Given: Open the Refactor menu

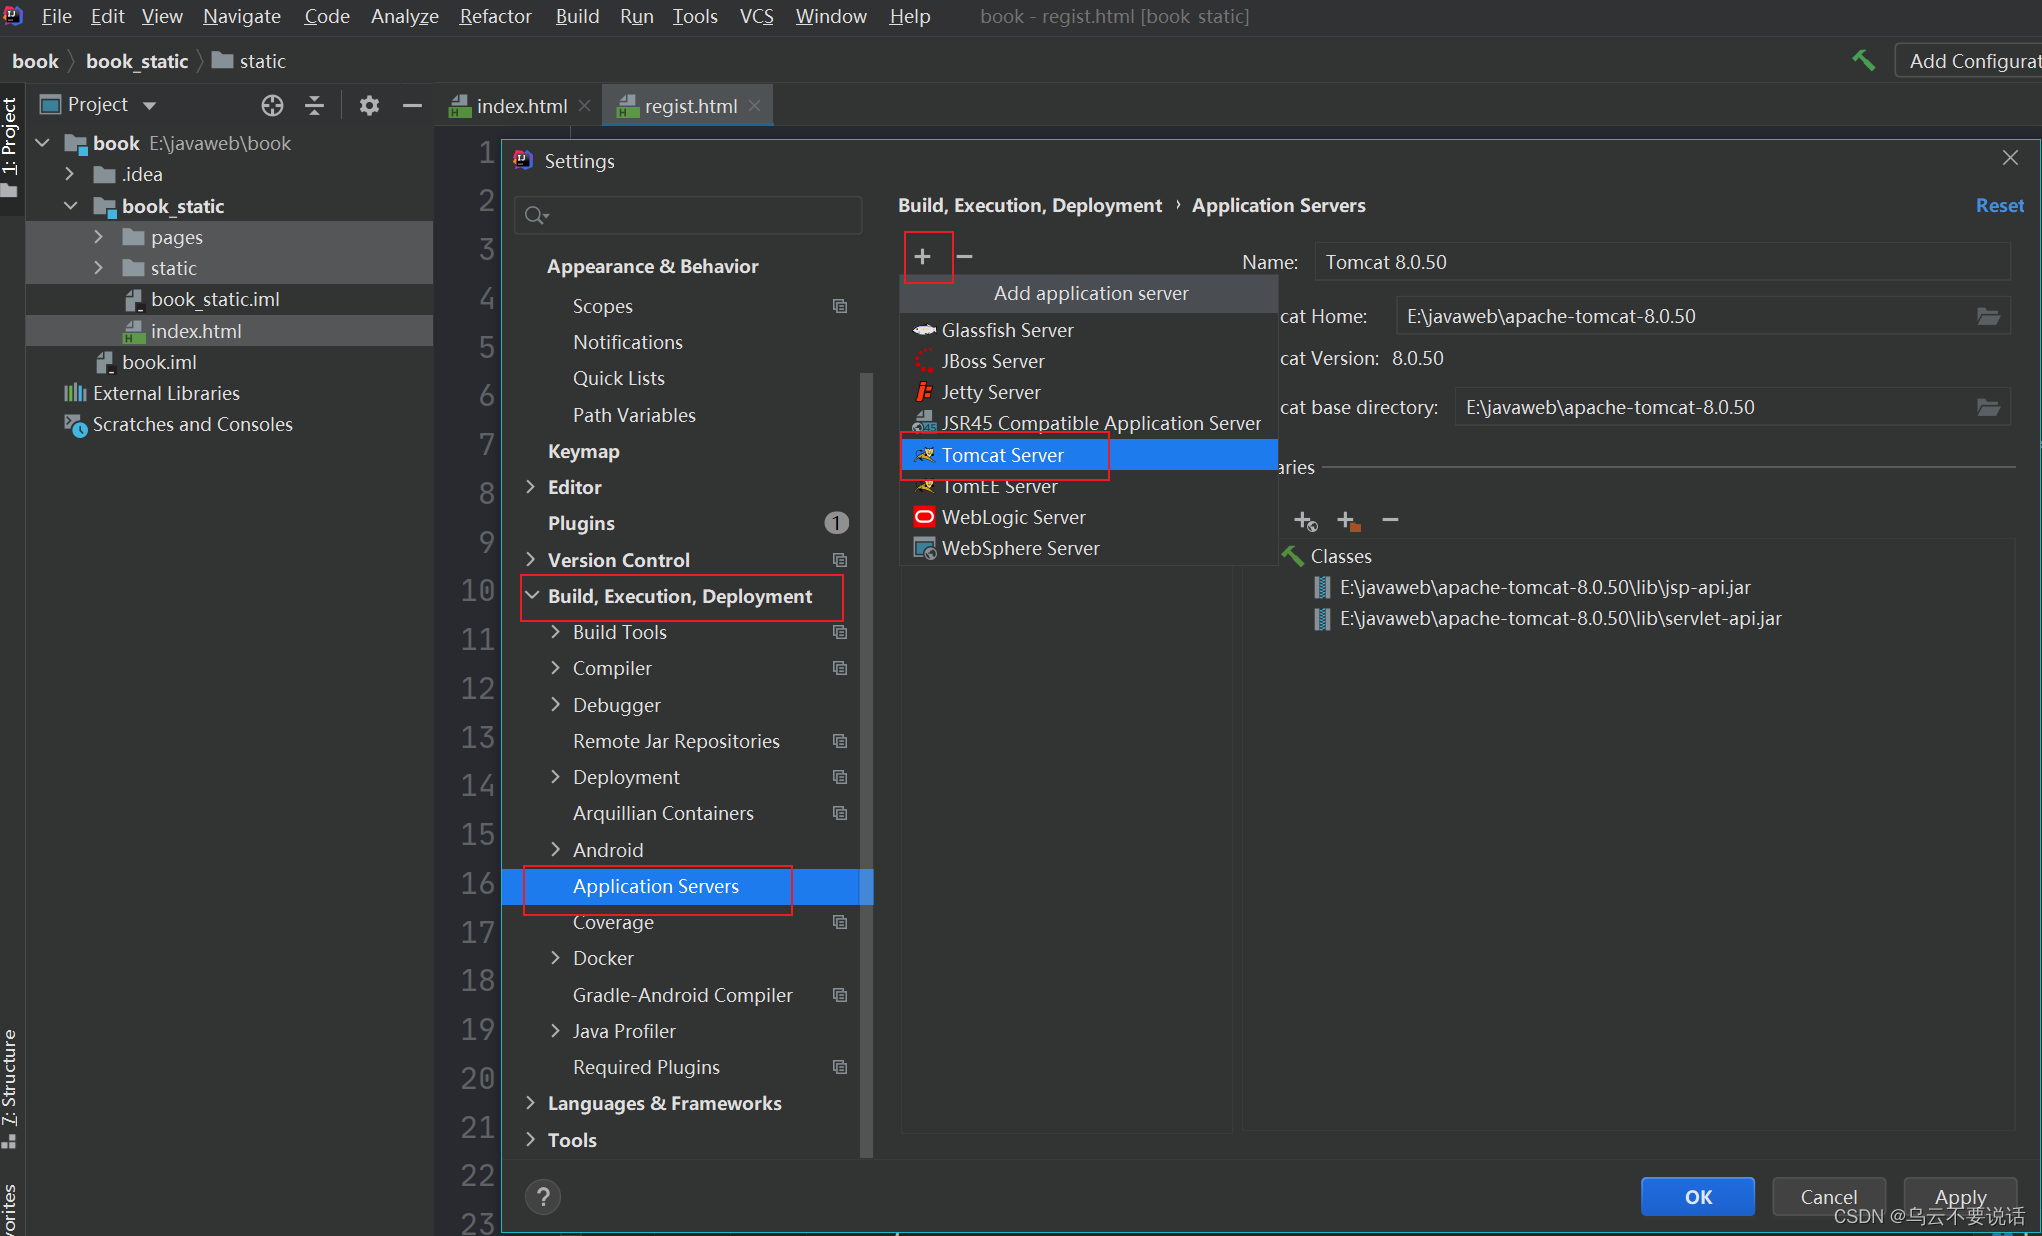Looking at the screenshot, I should click(495, 16).
